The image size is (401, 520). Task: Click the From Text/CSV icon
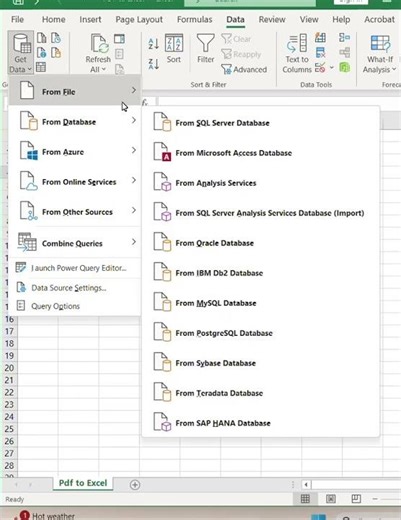tap(42, 38)
